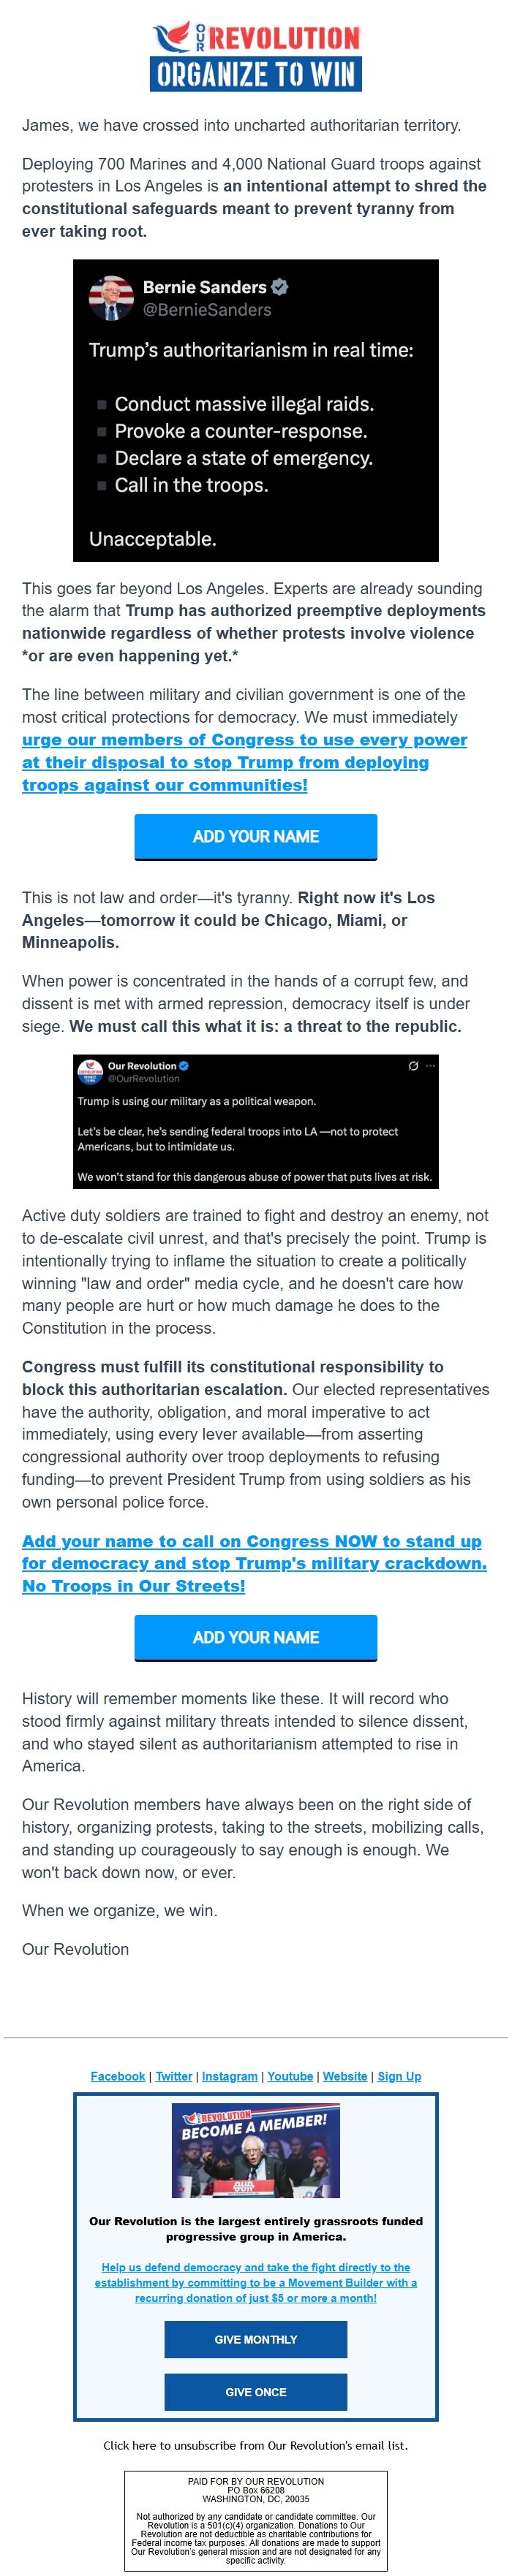
Task: Click the unsubscribe from email list link
Action: [256, 2445]
